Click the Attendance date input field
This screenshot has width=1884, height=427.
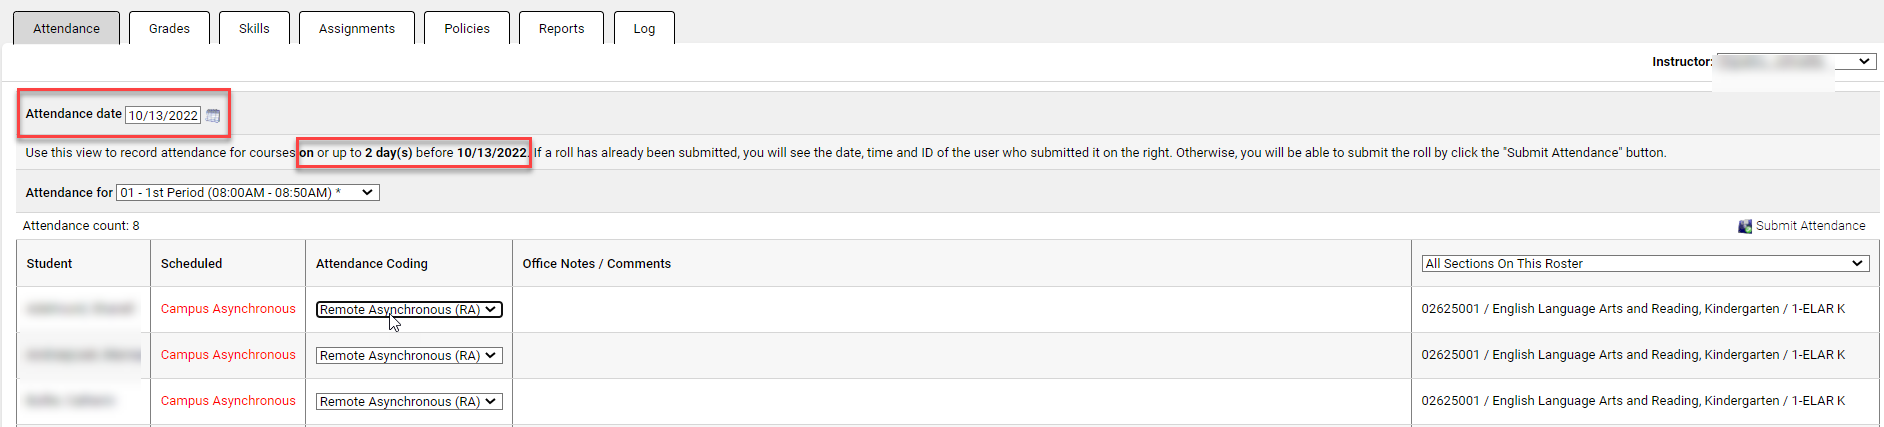tap(163, 116)
